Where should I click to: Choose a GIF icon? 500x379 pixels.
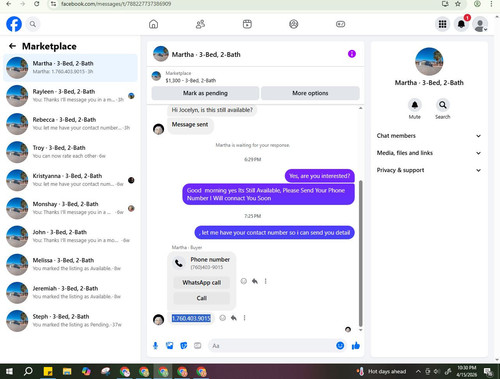pos(197,346)
